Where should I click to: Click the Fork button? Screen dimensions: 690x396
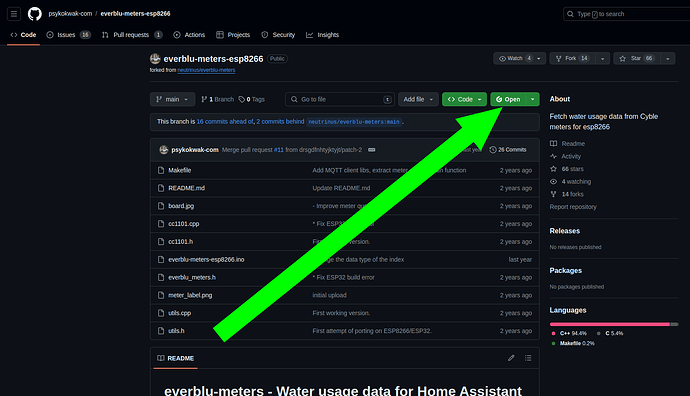572,59
